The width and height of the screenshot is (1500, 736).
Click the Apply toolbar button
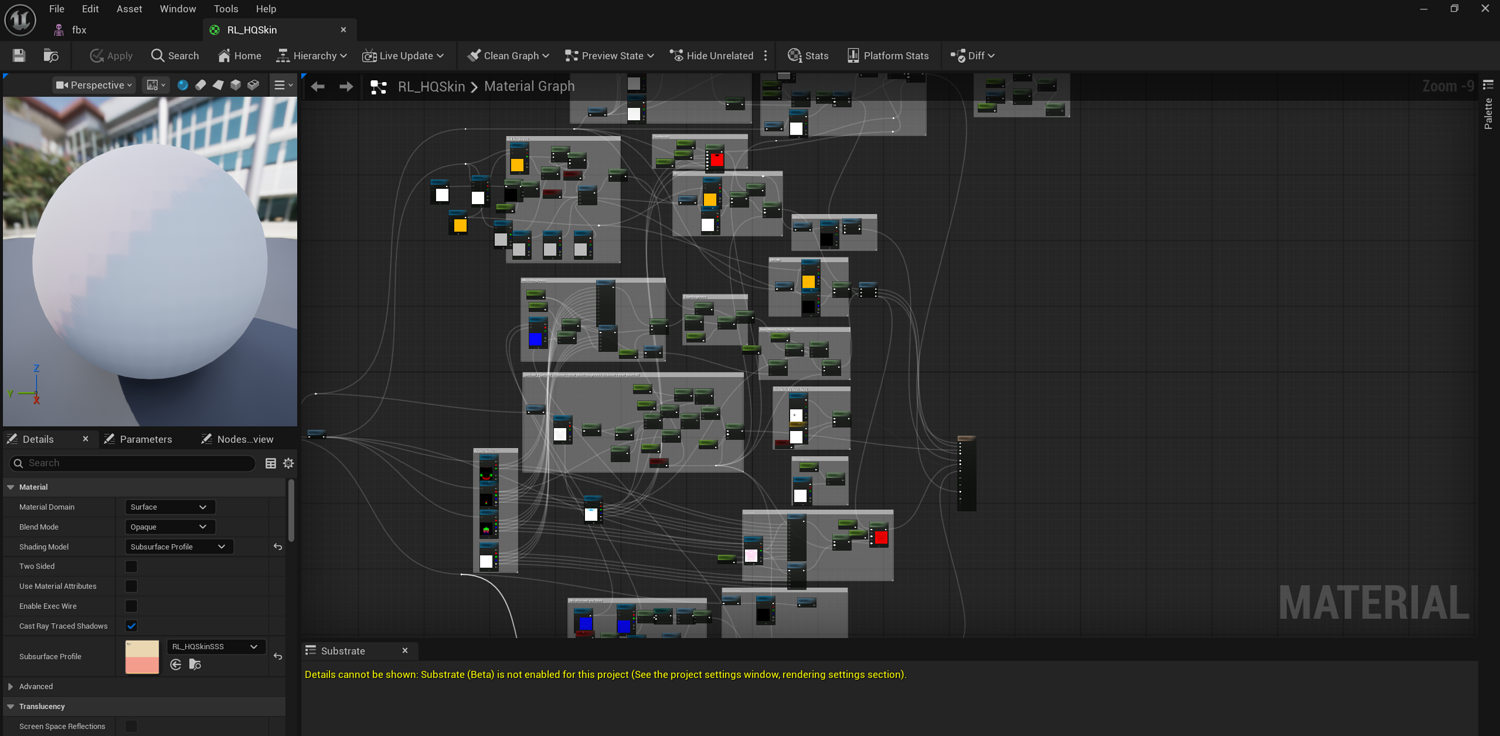(x=111, y=56)
